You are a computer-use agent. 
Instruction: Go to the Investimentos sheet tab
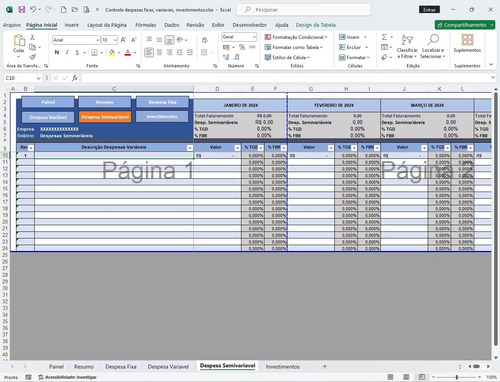283,367
